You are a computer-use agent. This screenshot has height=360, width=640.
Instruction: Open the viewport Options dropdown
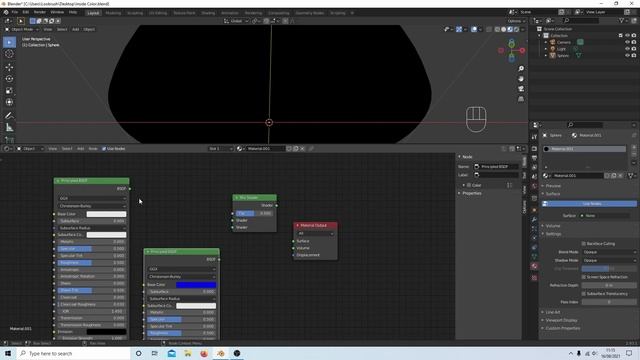(516, 21)
